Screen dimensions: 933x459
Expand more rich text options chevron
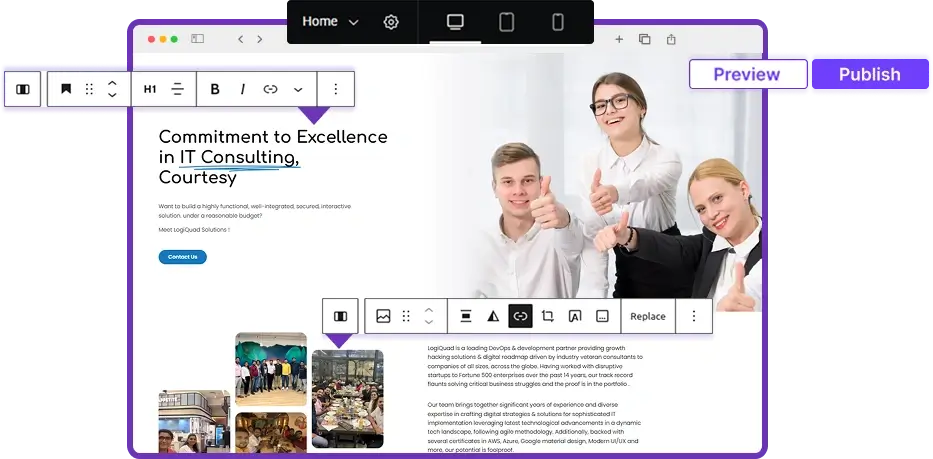pos(298,89)
